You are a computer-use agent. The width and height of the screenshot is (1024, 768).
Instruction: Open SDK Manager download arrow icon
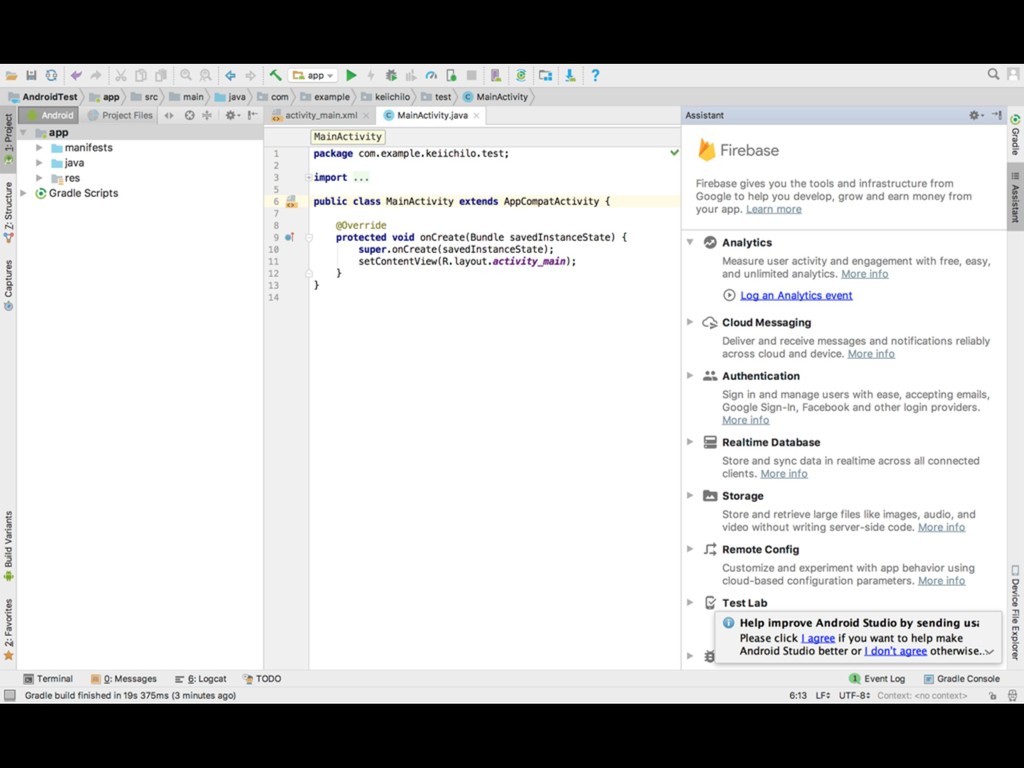(570, 76)
